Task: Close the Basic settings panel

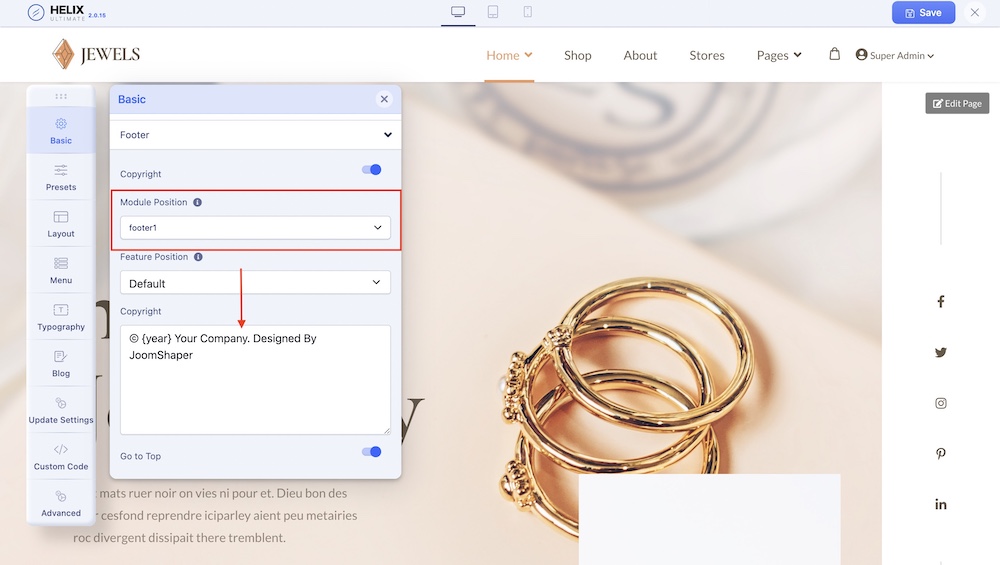Action: (x=384, y=99)
